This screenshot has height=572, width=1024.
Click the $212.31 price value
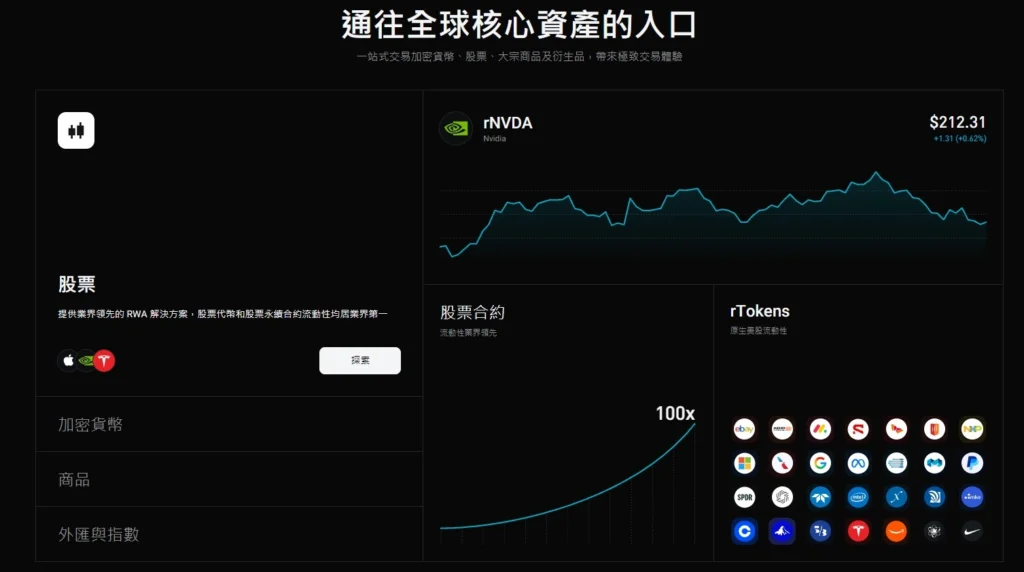(957, 122)
